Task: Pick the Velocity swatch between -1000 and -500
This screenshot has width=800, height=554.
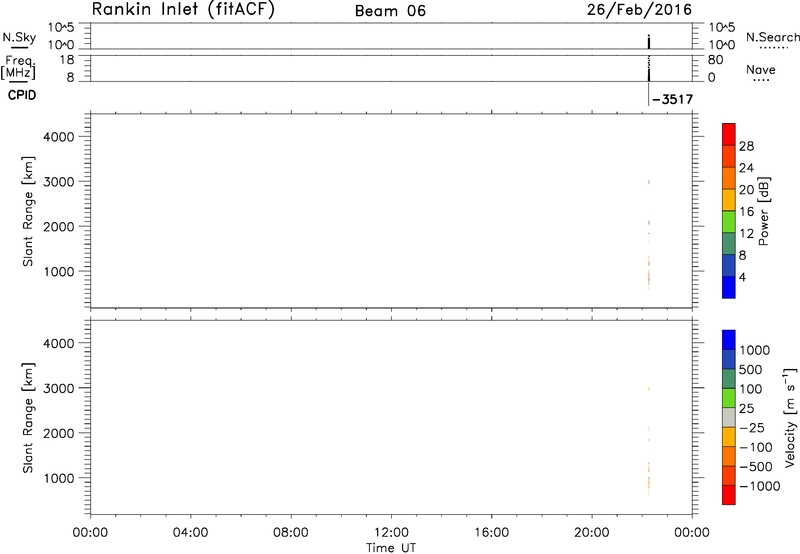Action: 729,475
